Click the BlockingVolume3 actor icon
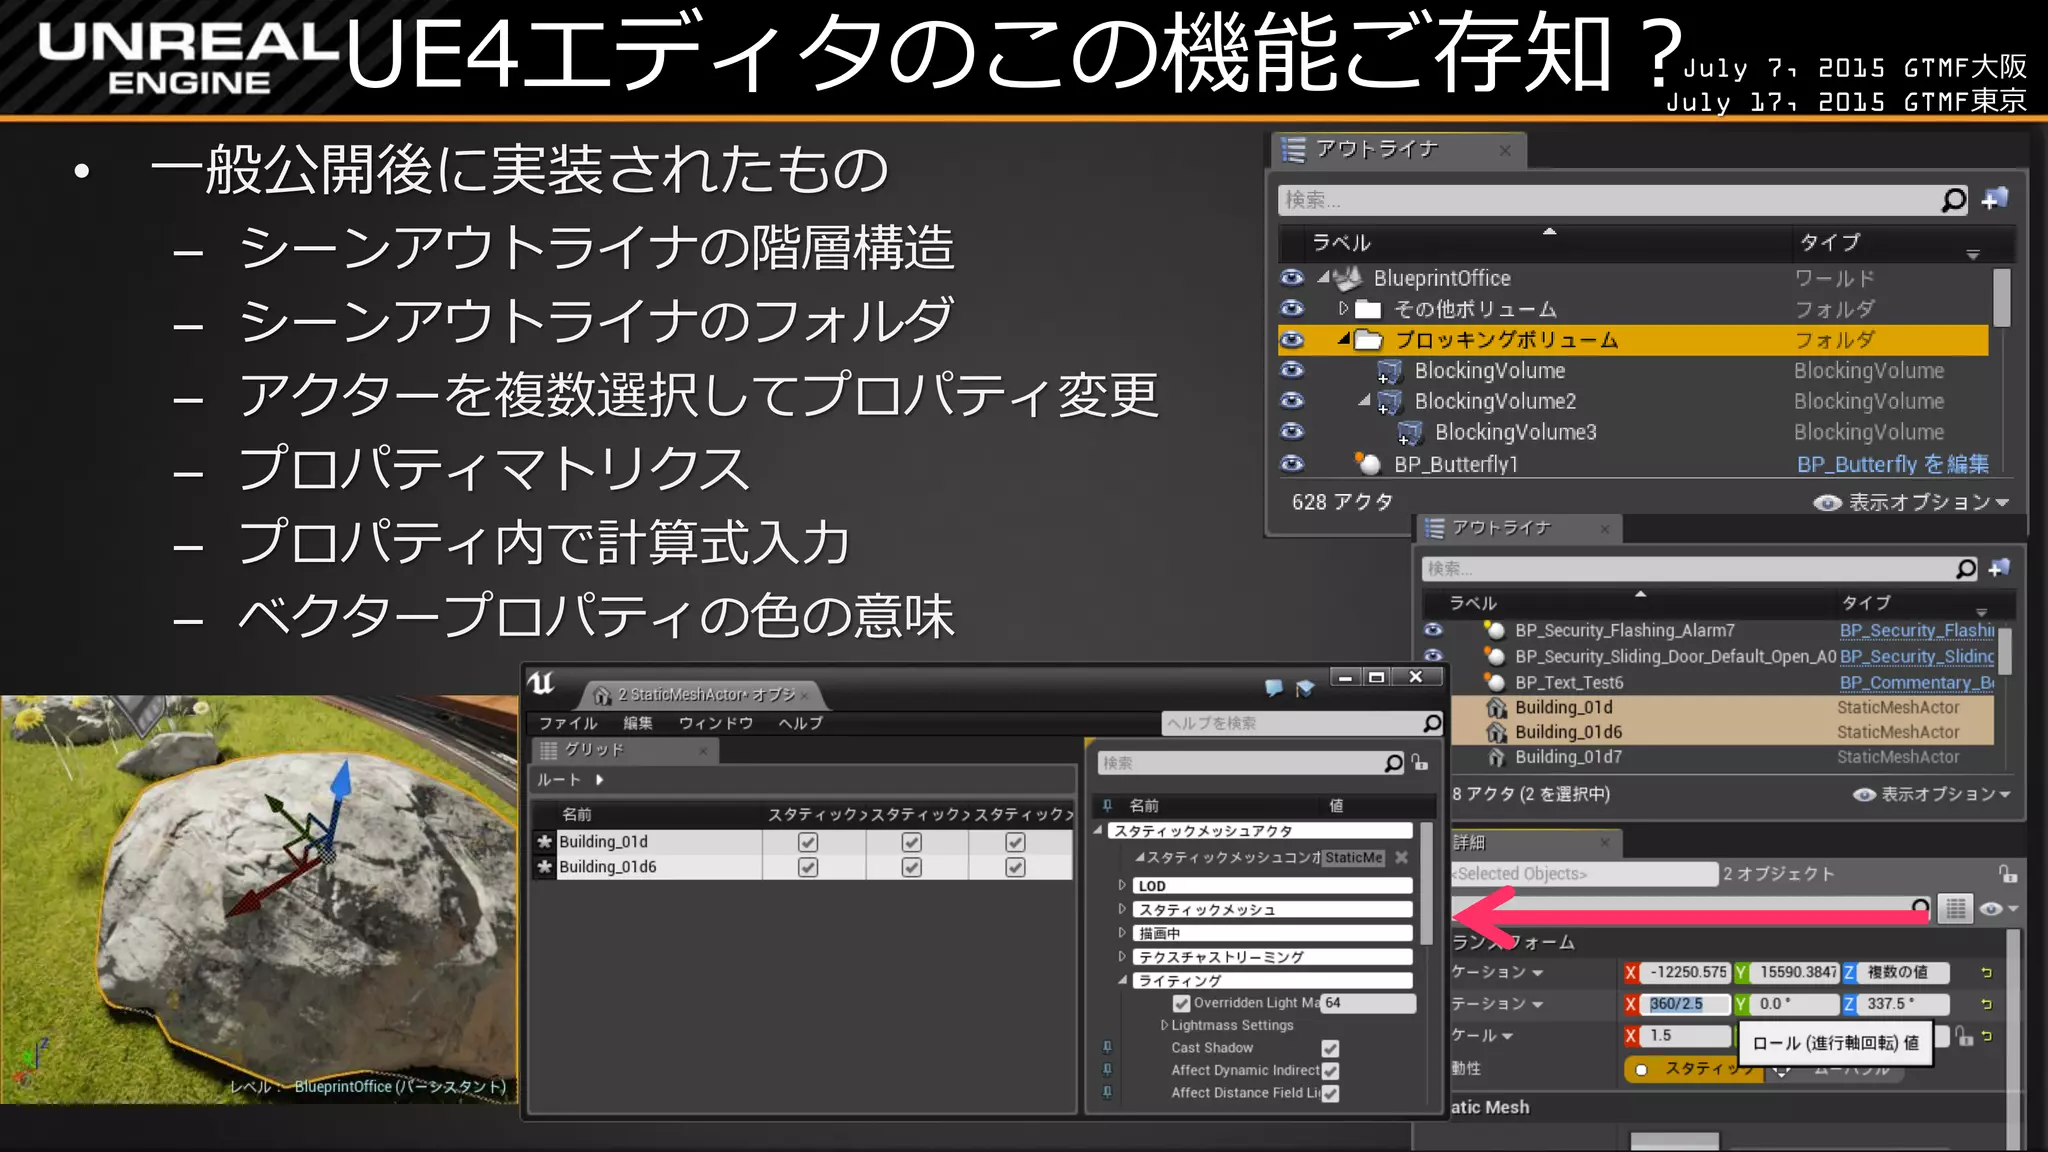2048x1152 pixels. point(1410,433)
